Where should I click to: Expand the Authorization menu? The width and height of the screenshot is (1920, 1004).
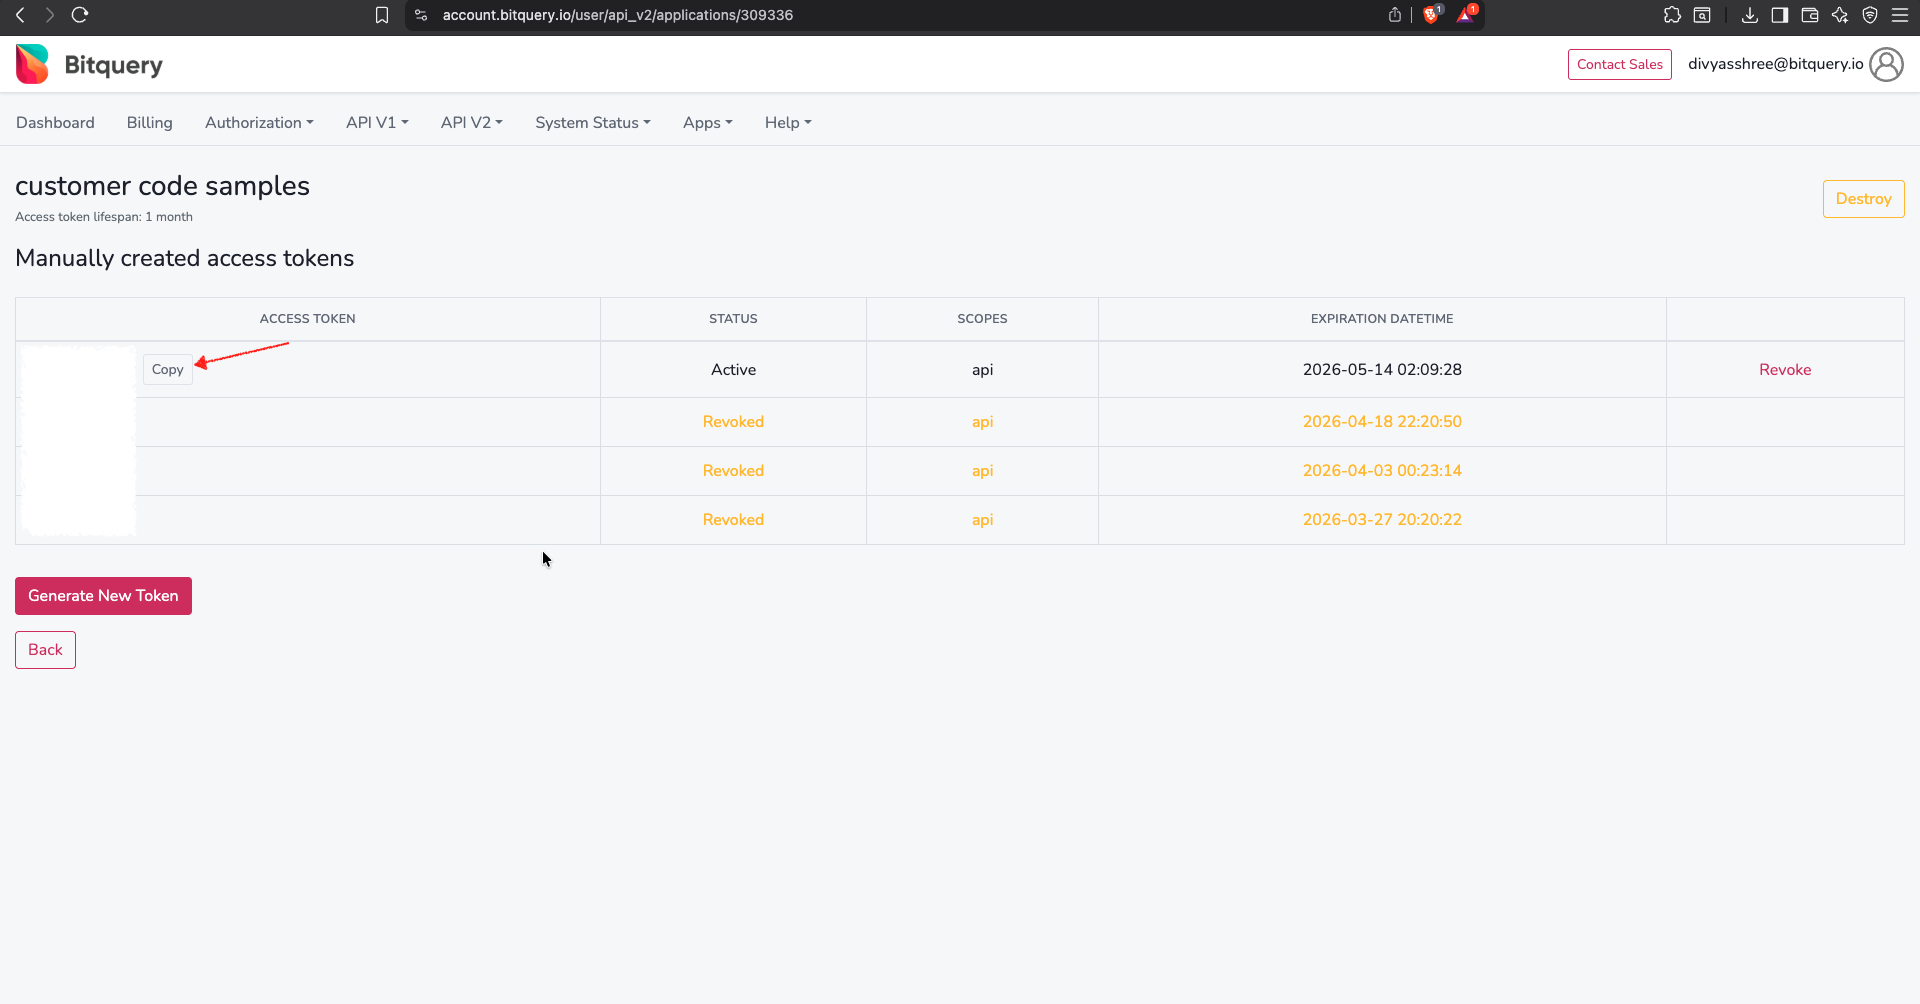coord(259,122)
